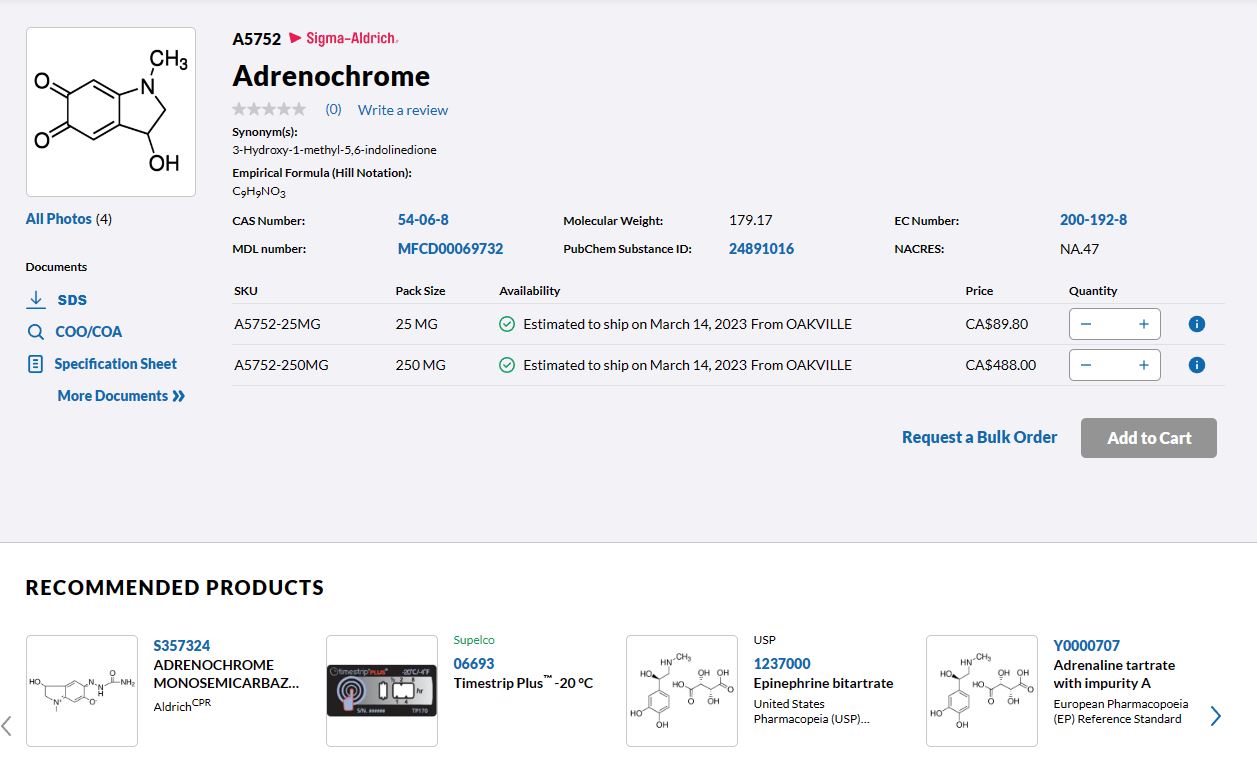Click the molecular weight value 179.17
The width and height of the screenshot is (1257, 763).
click(751, 220)
